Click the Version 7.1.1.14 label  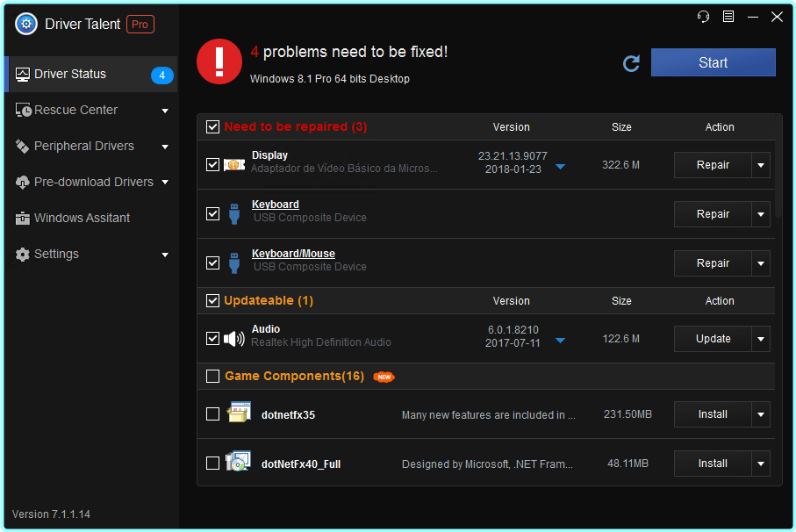click(x=51, y=514)
